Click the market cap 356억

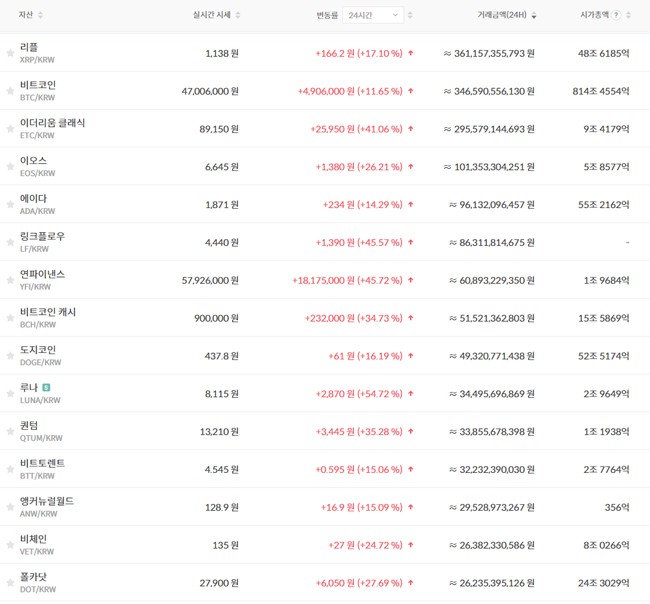pos(617,507)
